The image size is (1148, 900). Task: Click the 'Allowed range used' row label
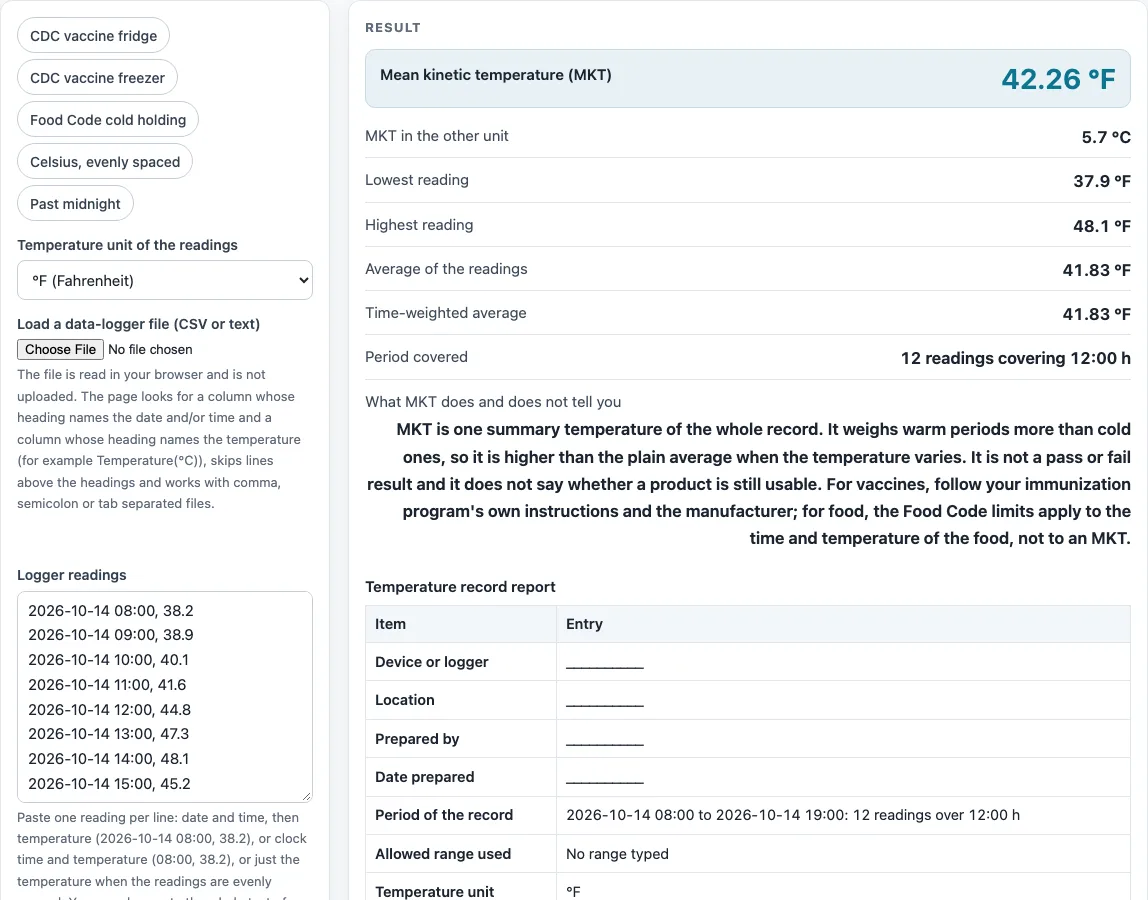coord(443,854)
